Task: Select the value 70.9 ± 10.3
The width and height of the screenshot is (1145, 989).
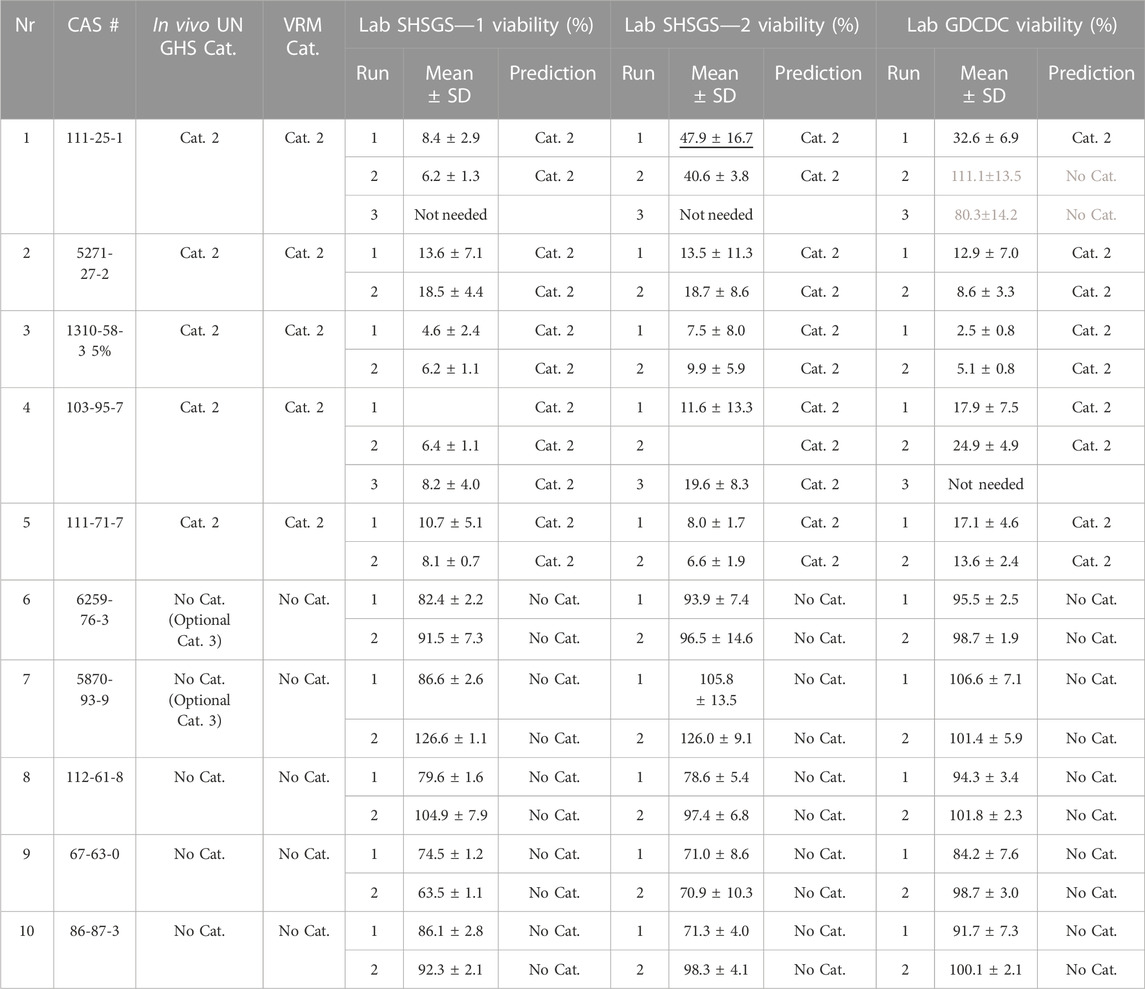Action: point(716,893)
